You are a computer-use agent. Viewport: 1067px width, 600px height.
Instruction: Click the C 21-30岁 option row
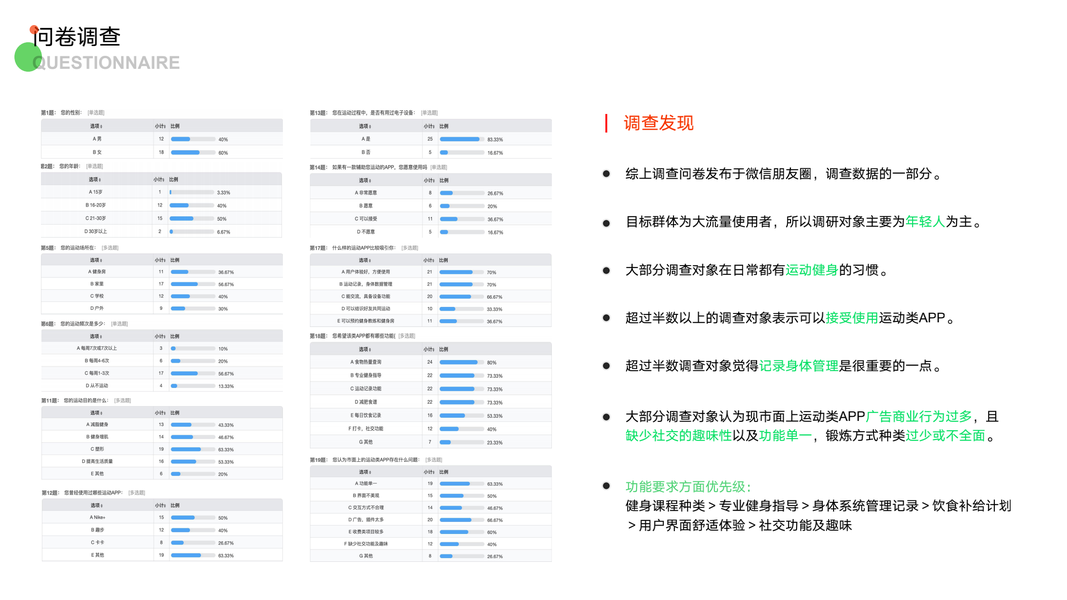(x=162, y=218)
